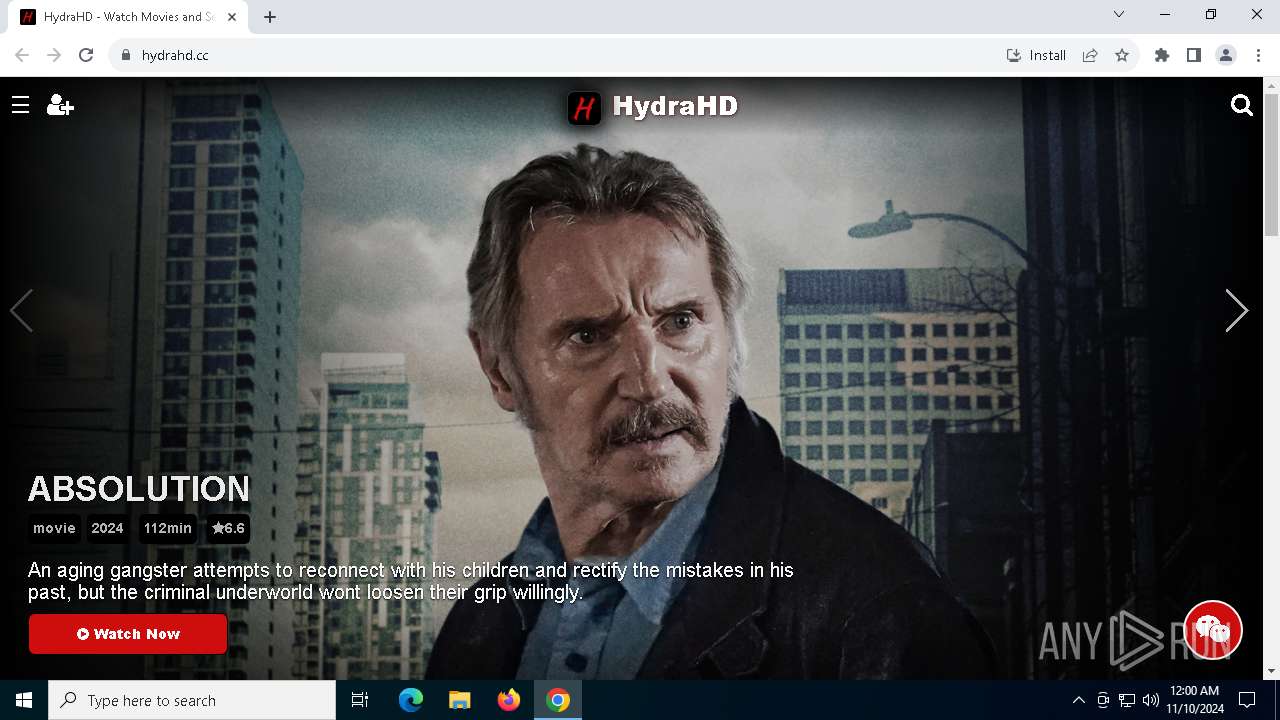Screen dimensions: 1280x720
Task: Open Chrome profile avatar
Action: click(x=1226, y=55)
